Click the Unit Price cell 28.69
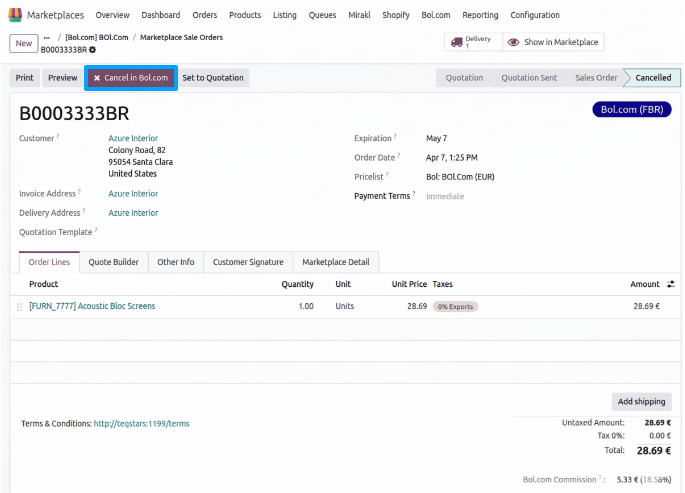Viewport: 685px width, 493px height. 417,306
